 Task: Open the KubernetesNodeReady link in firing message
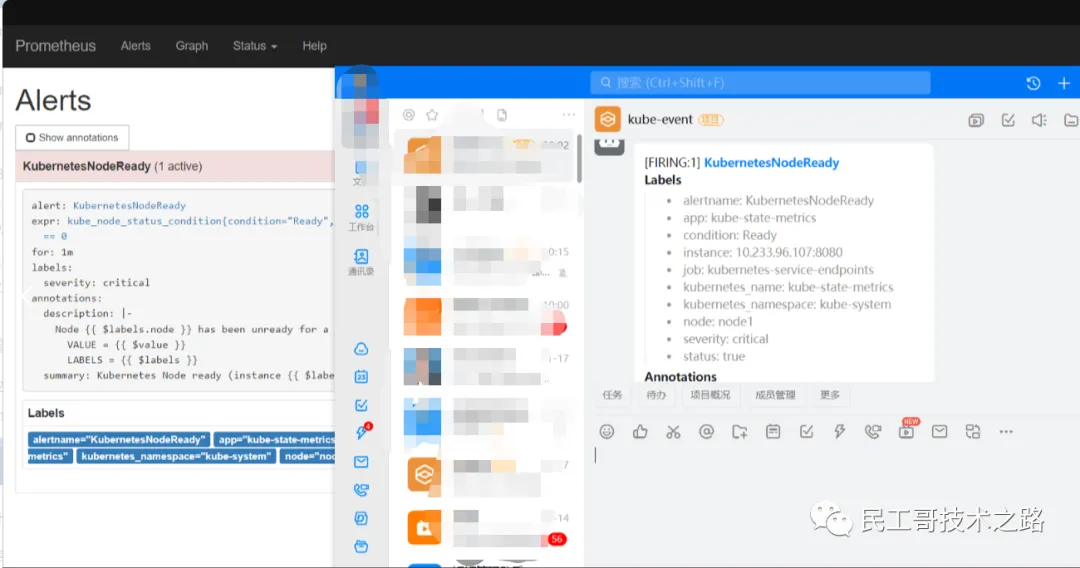pyautogui.click(x=771, y=162)
